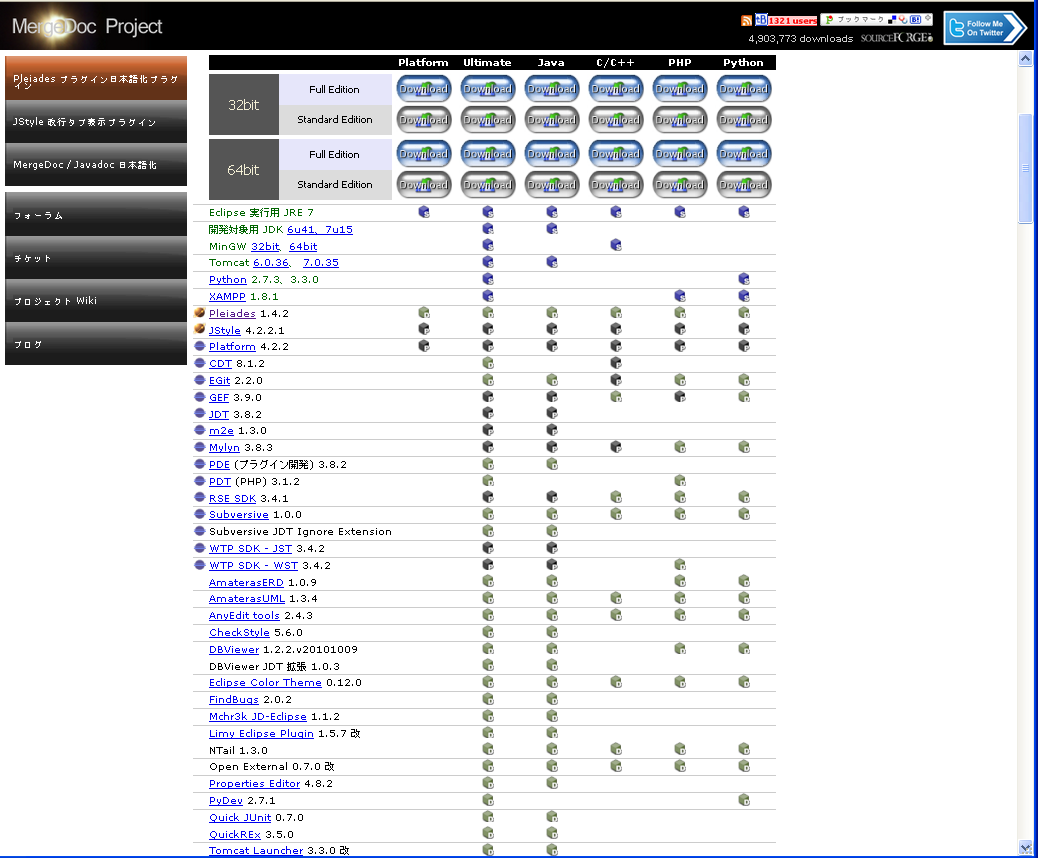The width and height of the screenshot is (1038, 858).
Task: Click the vertical scrollbar thumb
Action: [1024, 168]
